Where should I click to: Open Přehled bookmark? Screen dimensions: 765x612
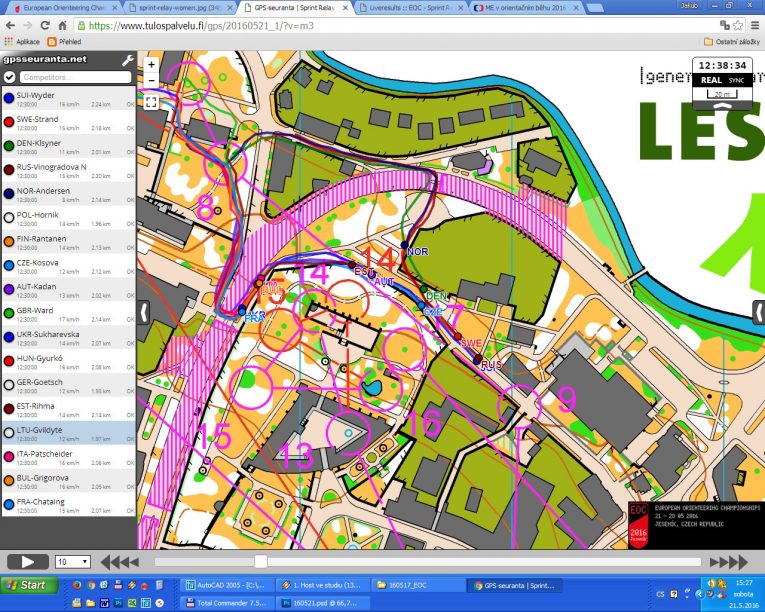[x=64, y=42]
